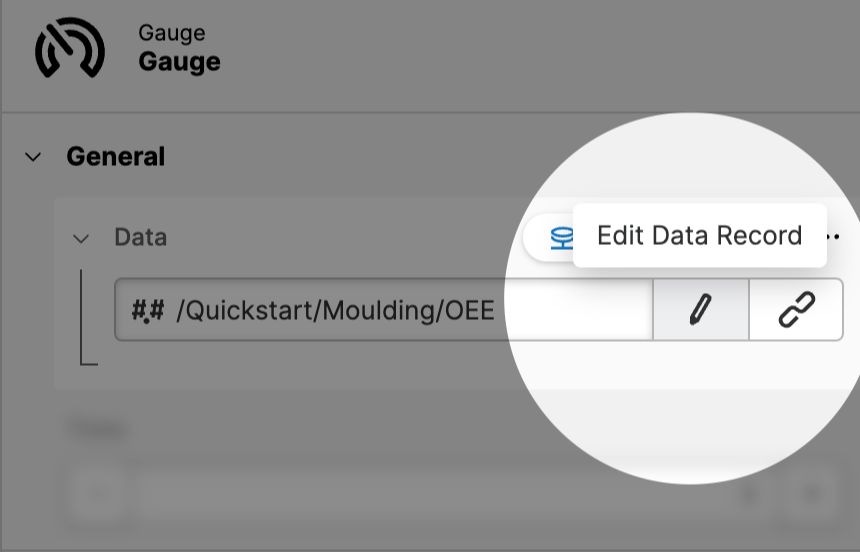The image size is (860, 552).
Task: Open the three-dot more options menu
Action: (835, 237)
